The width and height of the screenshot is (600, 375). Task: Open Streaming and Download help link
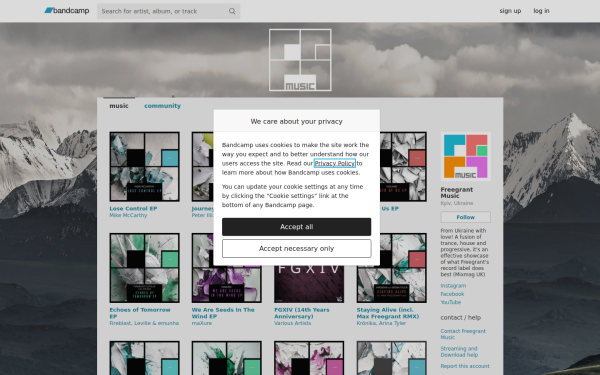[x=459, y=352]
